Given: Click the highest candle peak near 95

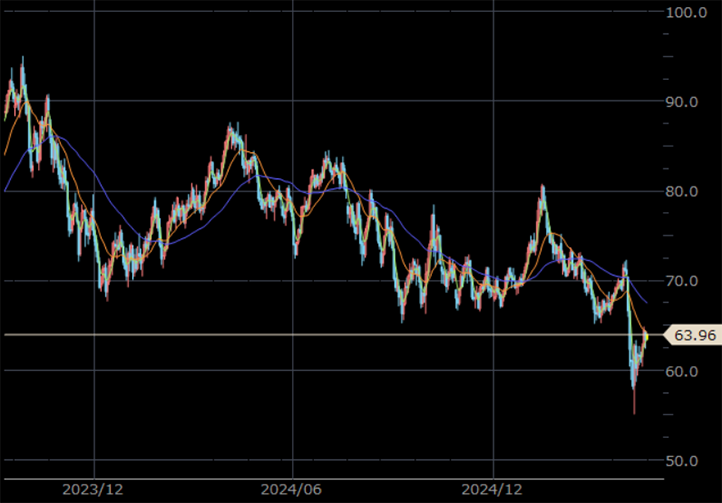Looking at the screenshot, I should [22, 60].
